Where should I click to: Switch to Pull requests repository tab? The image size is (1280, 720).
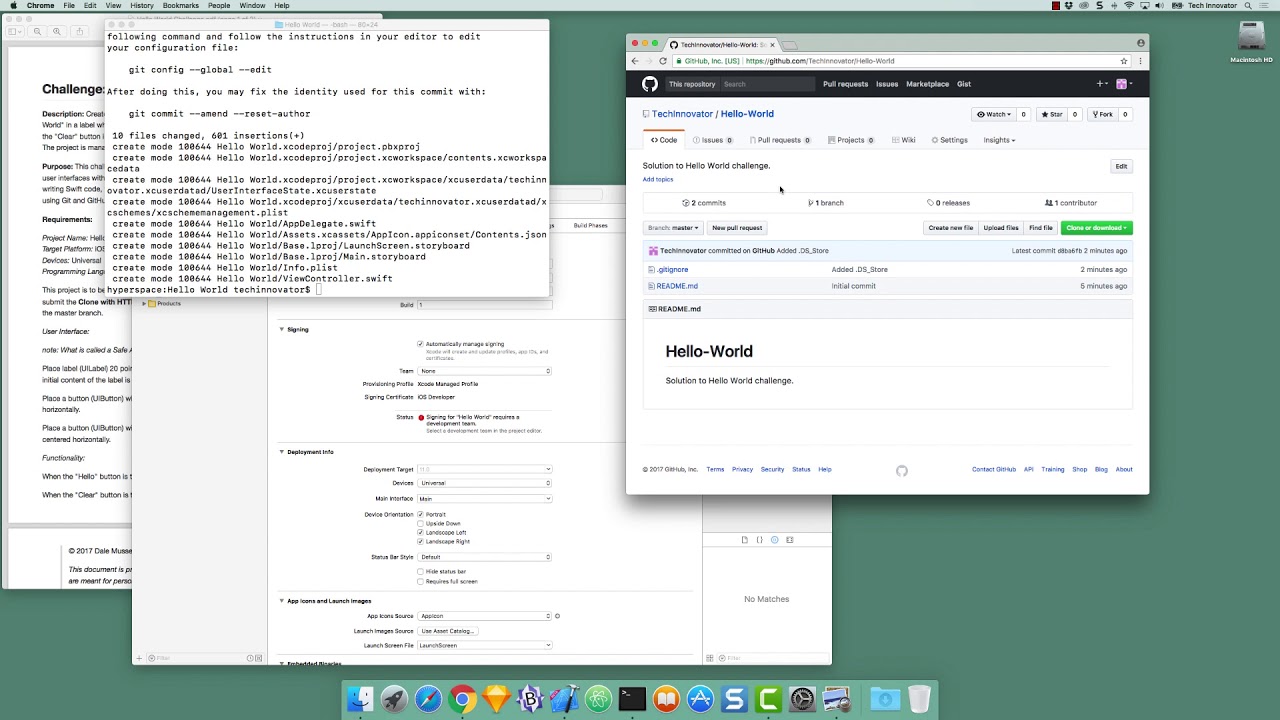779,140
